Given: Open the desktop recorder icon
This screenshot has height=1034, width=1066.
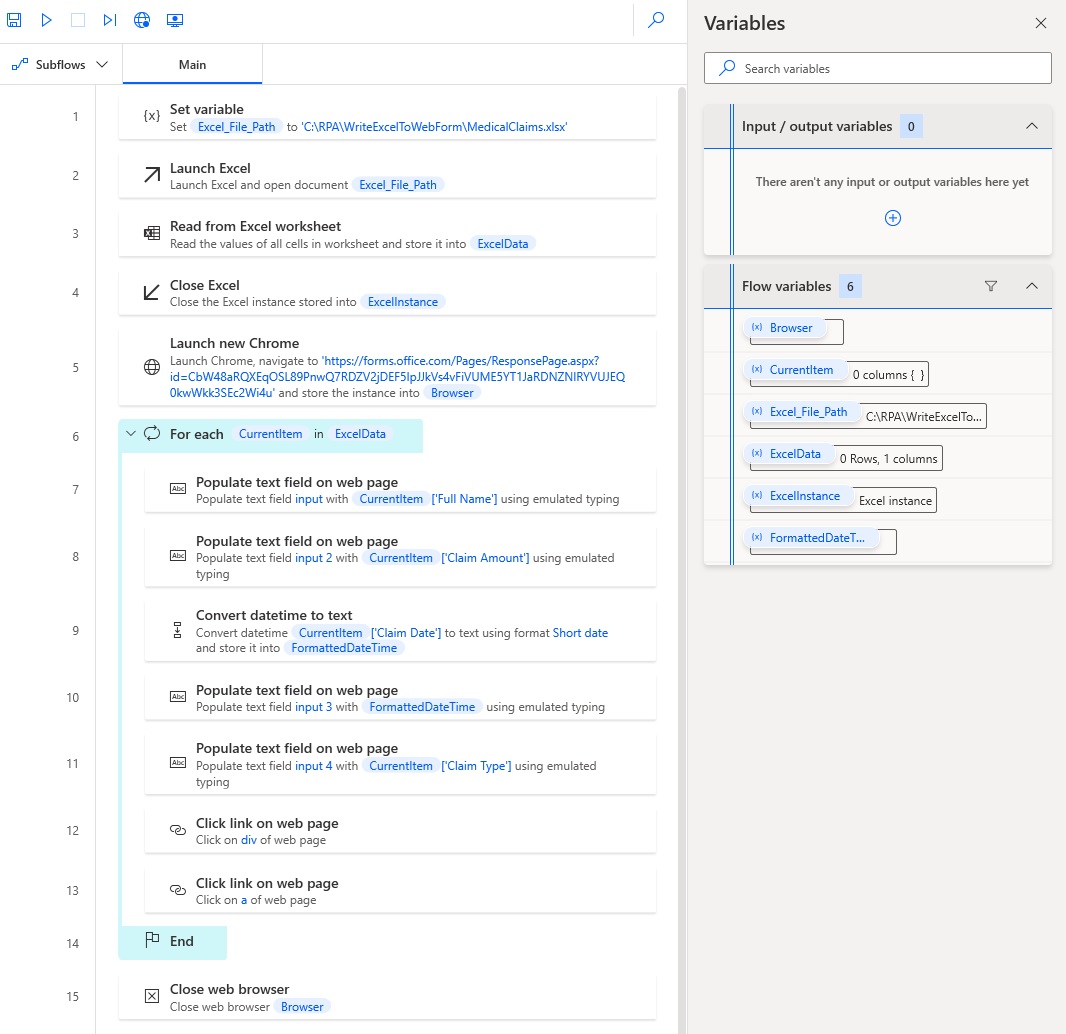Looking at the screenshot, I should point(174,19).
